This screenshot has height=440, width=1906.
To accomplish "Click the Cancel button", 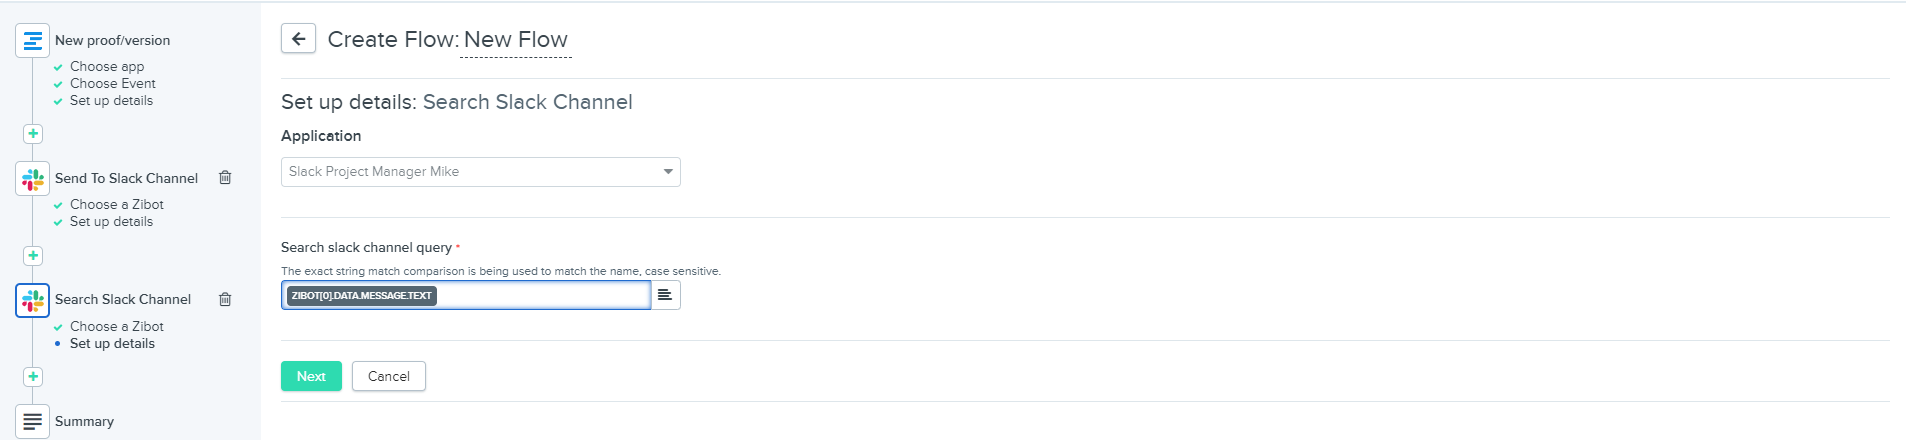I will (388, 376).
